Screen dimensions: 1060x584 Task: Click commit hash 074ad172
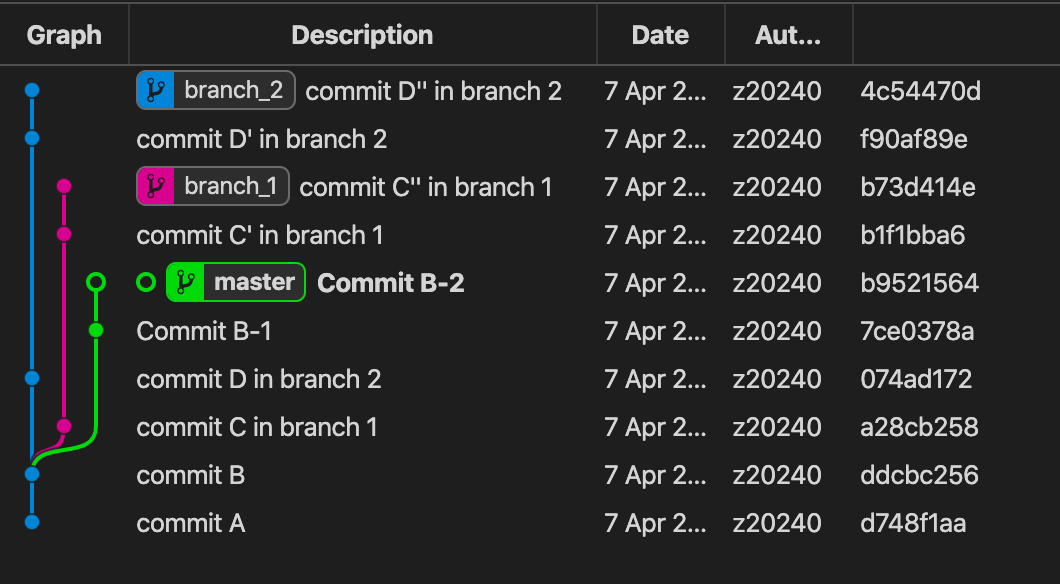(x=916, y=379)
